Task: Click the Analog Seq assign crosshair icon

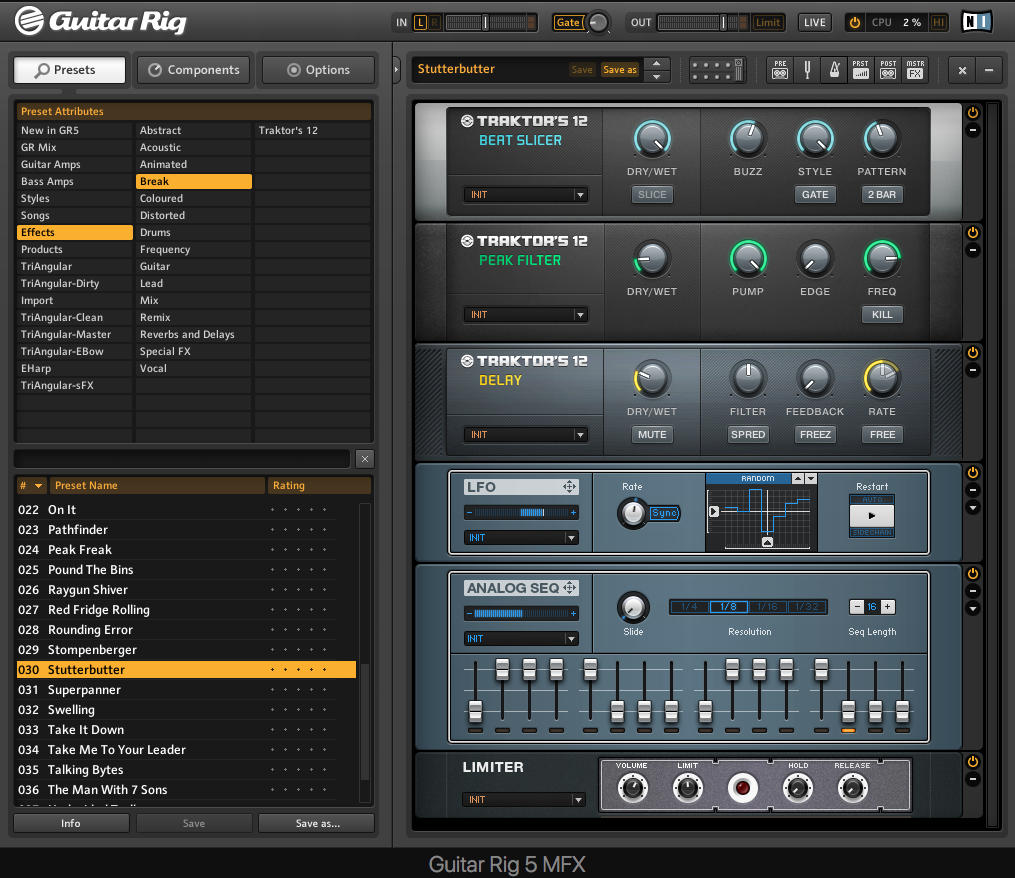Action: tap(570, 587)
